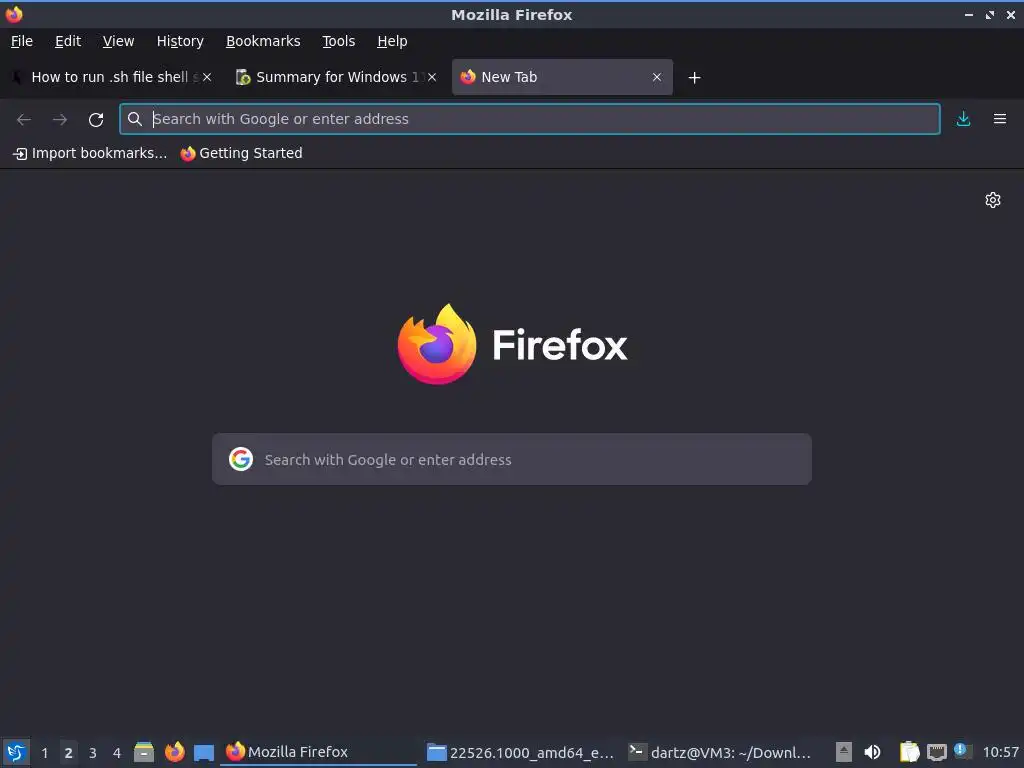1024x768 pixels.
Task: Switch to the 22526.1000_amd64 file manager window
Action: tap(520, 752)
